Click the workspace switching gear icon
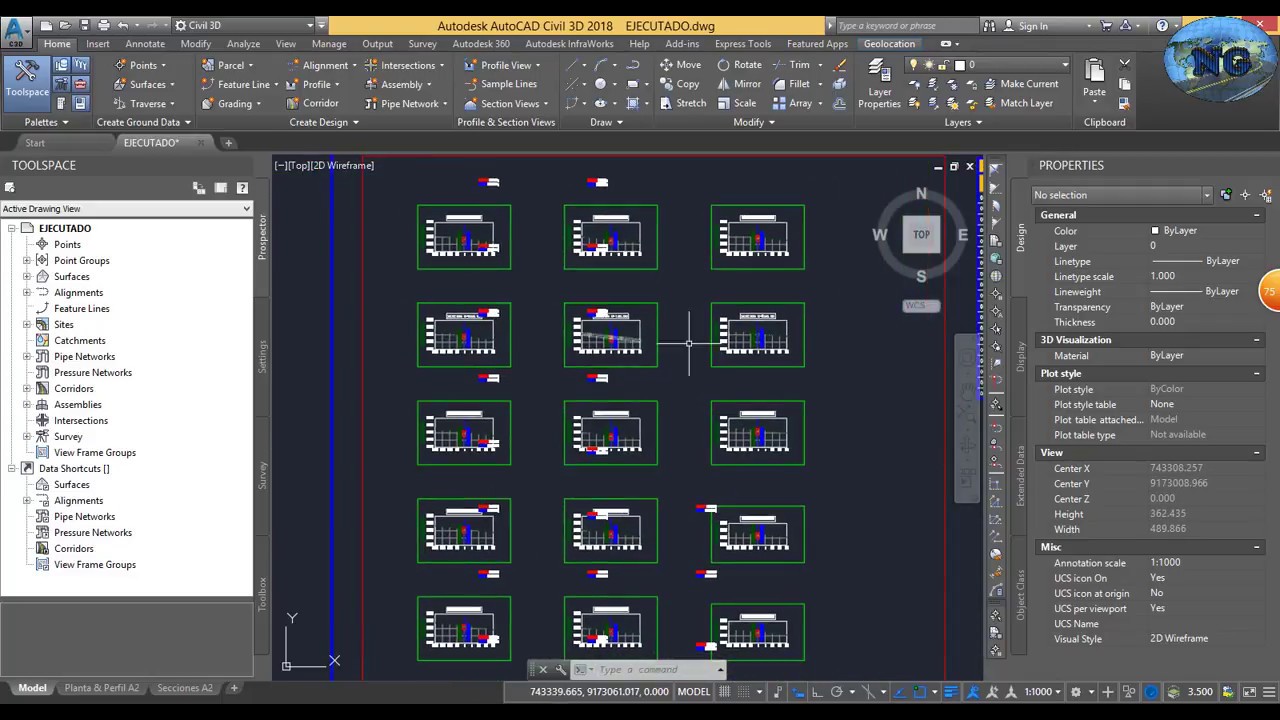The height and width of the screenshot is (720, 1280). coord(1076,691)
